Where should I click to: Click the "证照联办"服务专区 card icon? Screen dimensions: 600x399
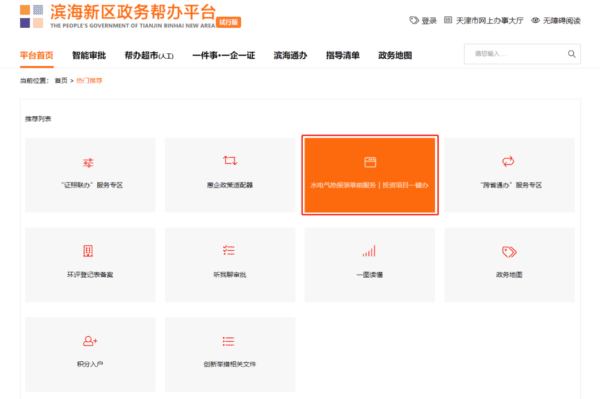point(88,163)
